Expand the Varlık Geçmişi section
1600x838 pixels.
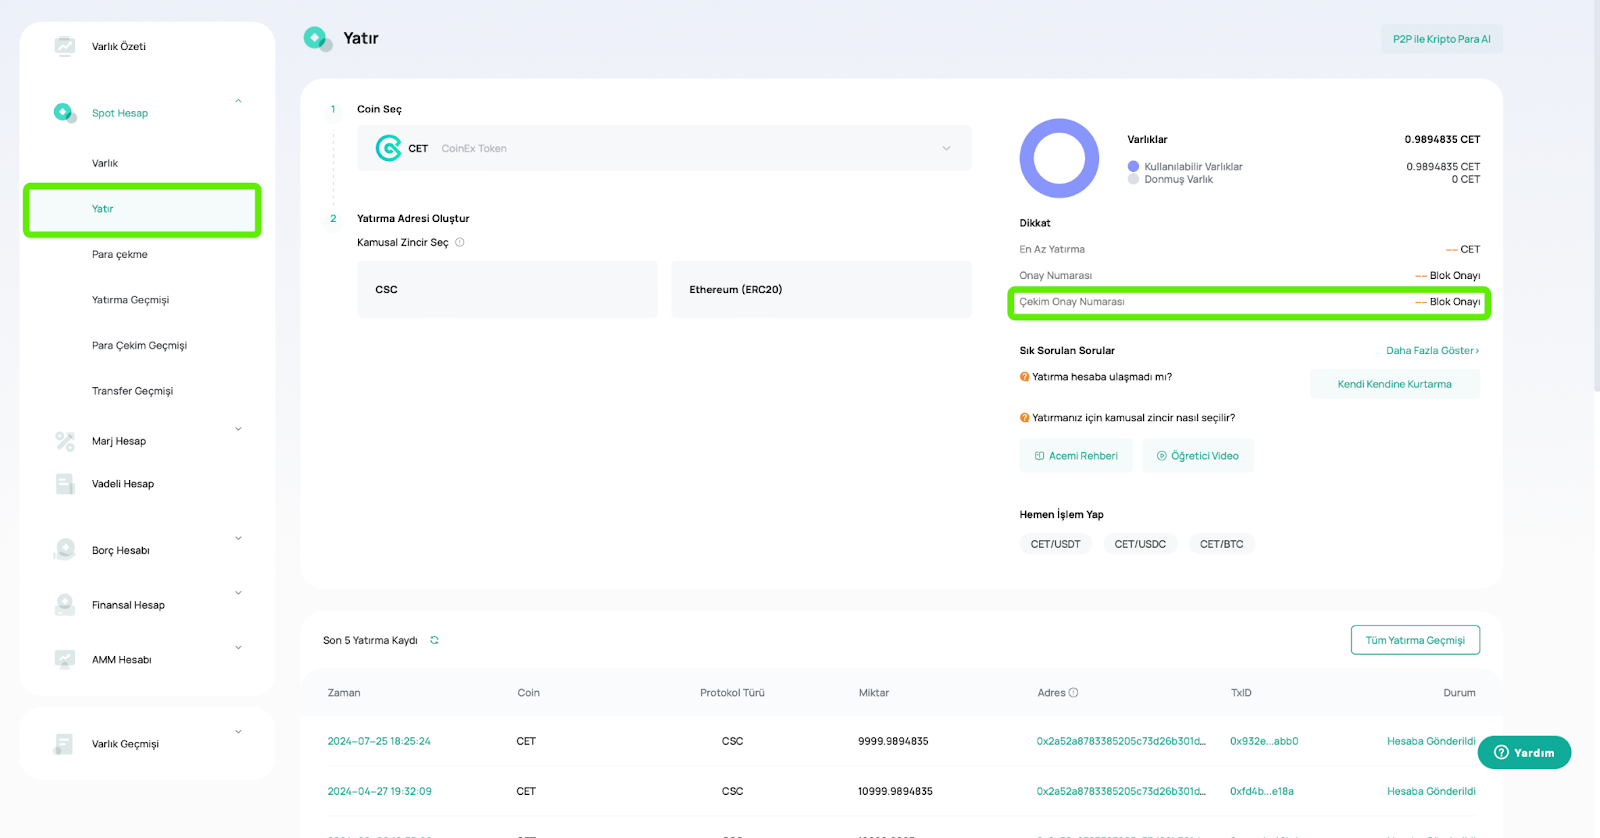(x=238, y=731)
